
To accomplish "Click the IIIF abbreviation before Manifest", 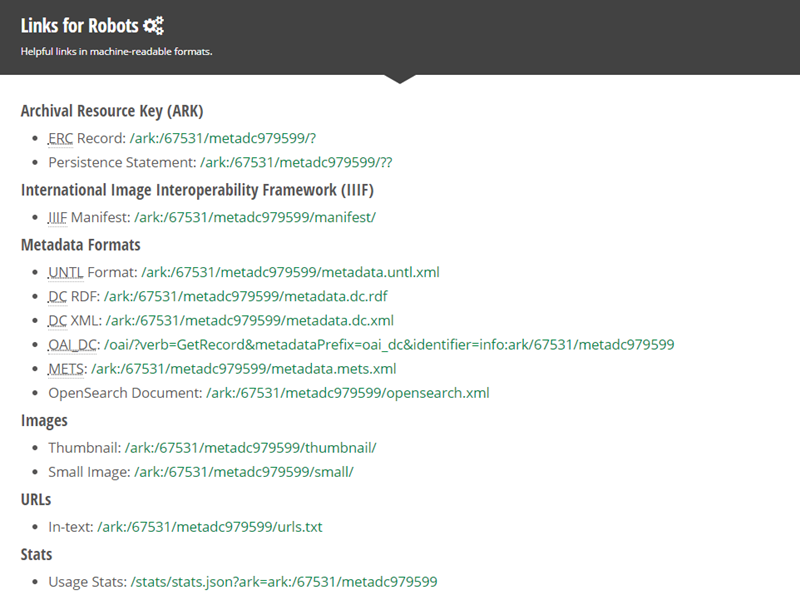I will [57, 216].
